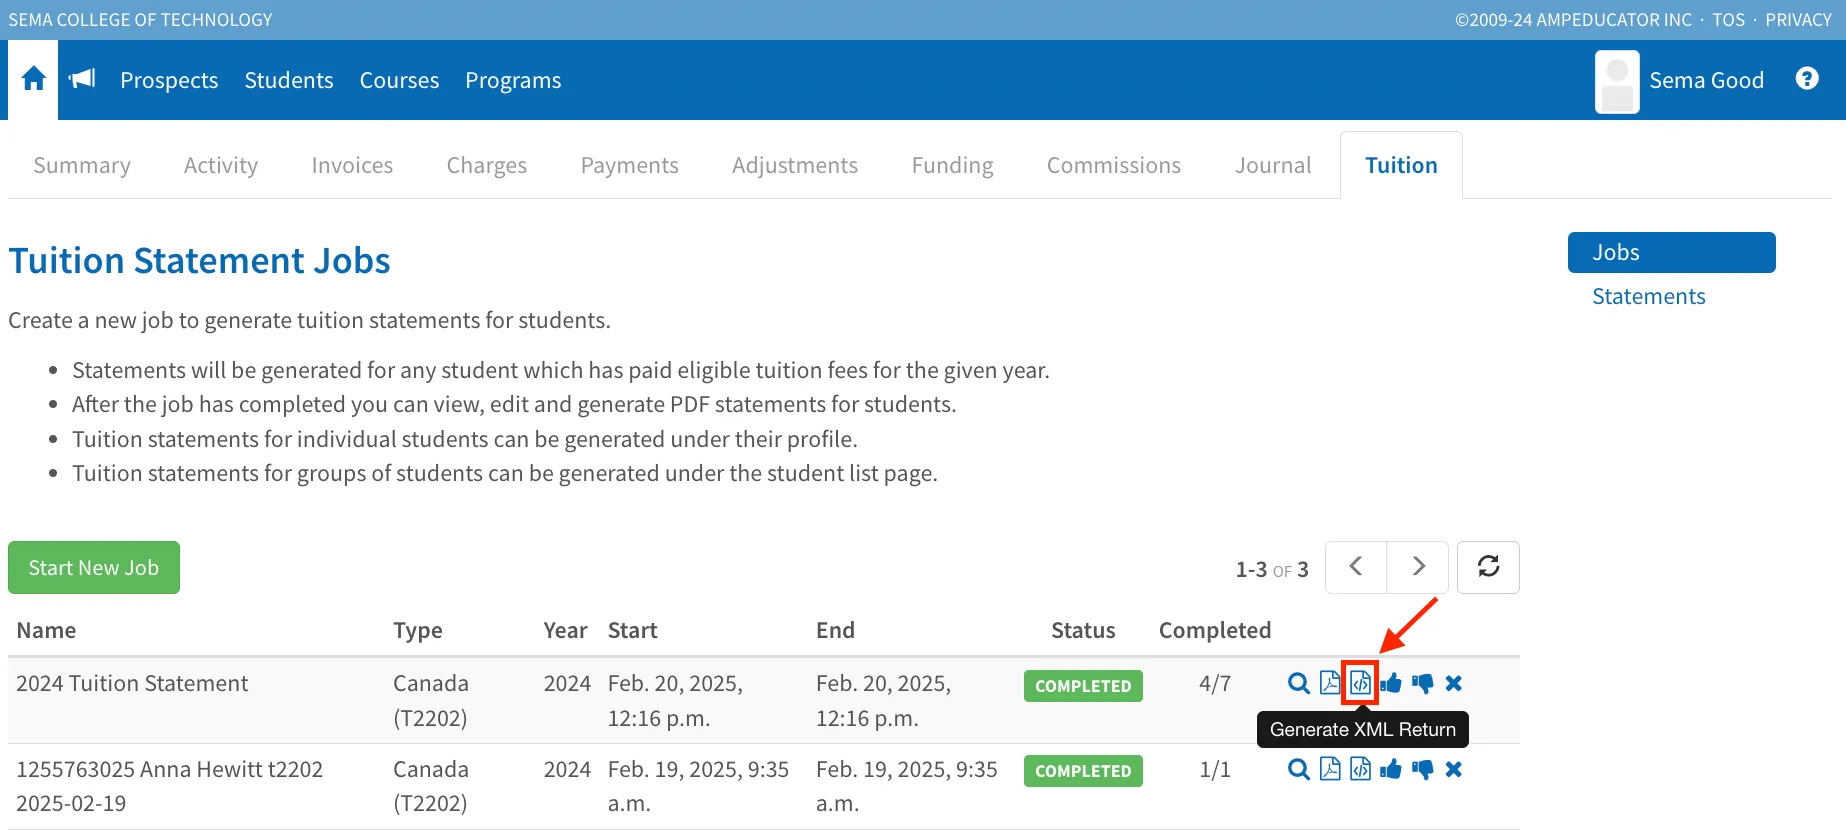Click the 2024 Tuition Statement job name
Image resolution: width=1846 pixels, height=830 pixels.
click(132, 683)
